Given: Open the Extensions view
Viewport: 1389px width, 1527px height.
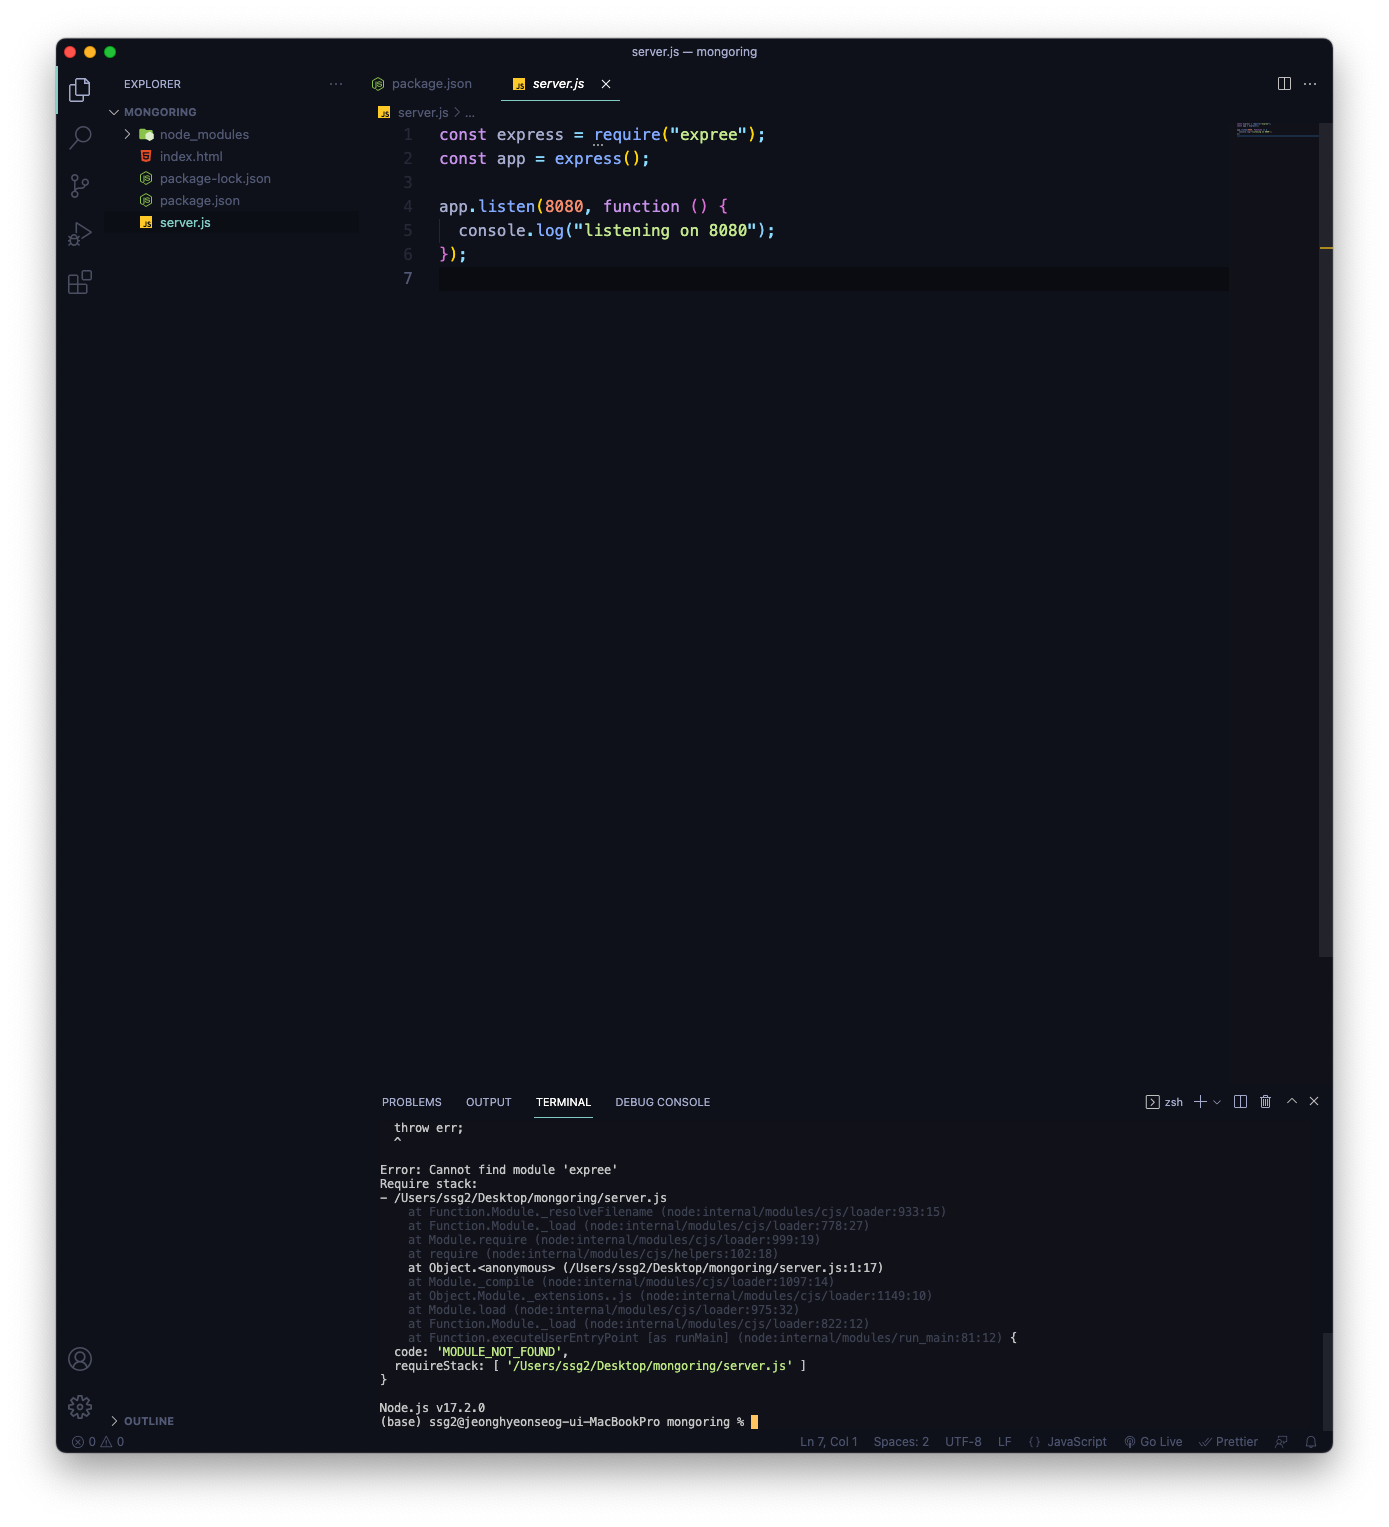Looking at the screenshot, I should [80, 283].
